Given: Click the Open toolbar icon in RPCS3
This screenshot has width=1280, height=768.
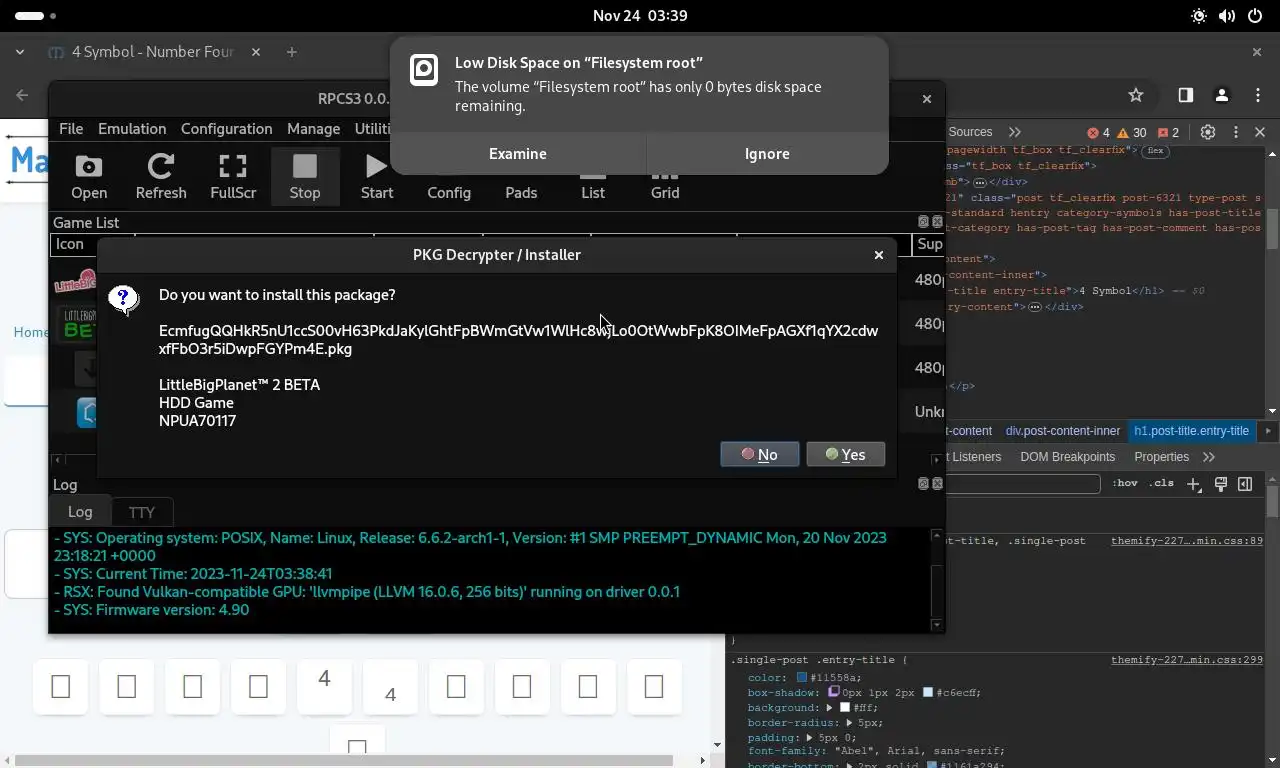Looking at the screenshot, I should tap(89, 177).
